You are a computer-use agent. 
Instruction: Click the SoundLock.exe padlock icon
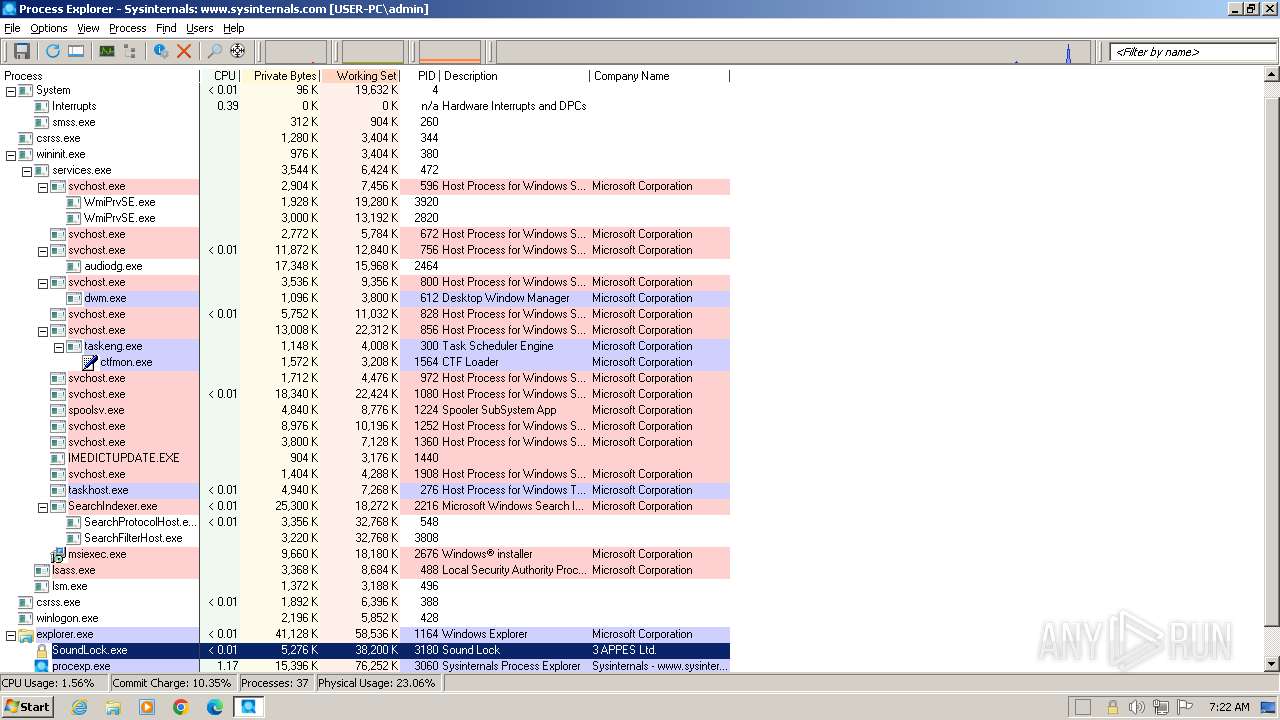point(42,650)
